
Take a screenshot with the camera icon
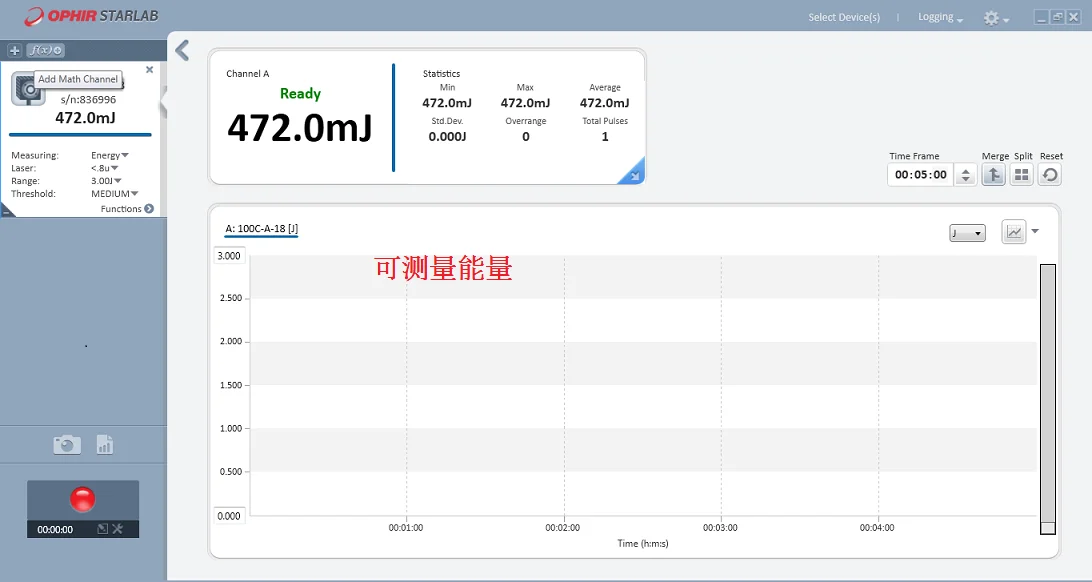[67, 444]
